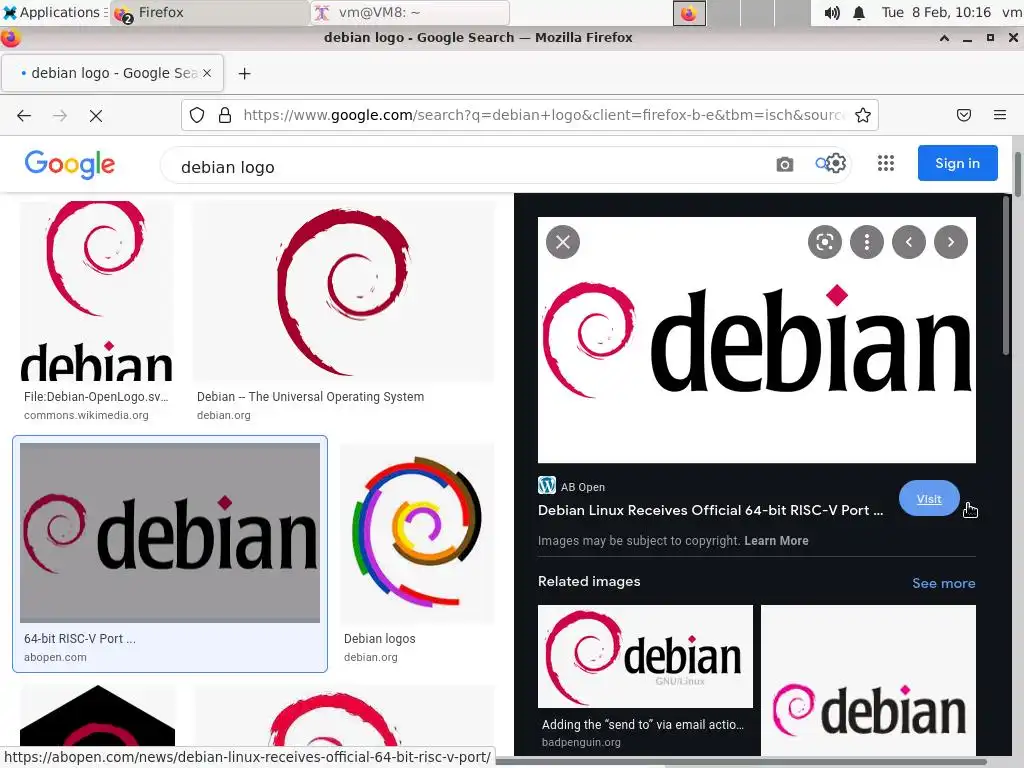1024x768 pixels.
Task: Open black hexagon logo thumbnail
Action: coord(98,716)
